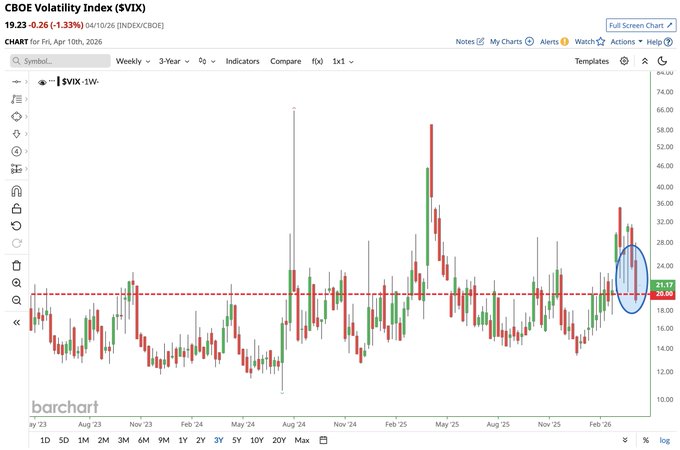Click the green 21.17 price label
Viewport: 680px width, 450px height.
(664, 285)
